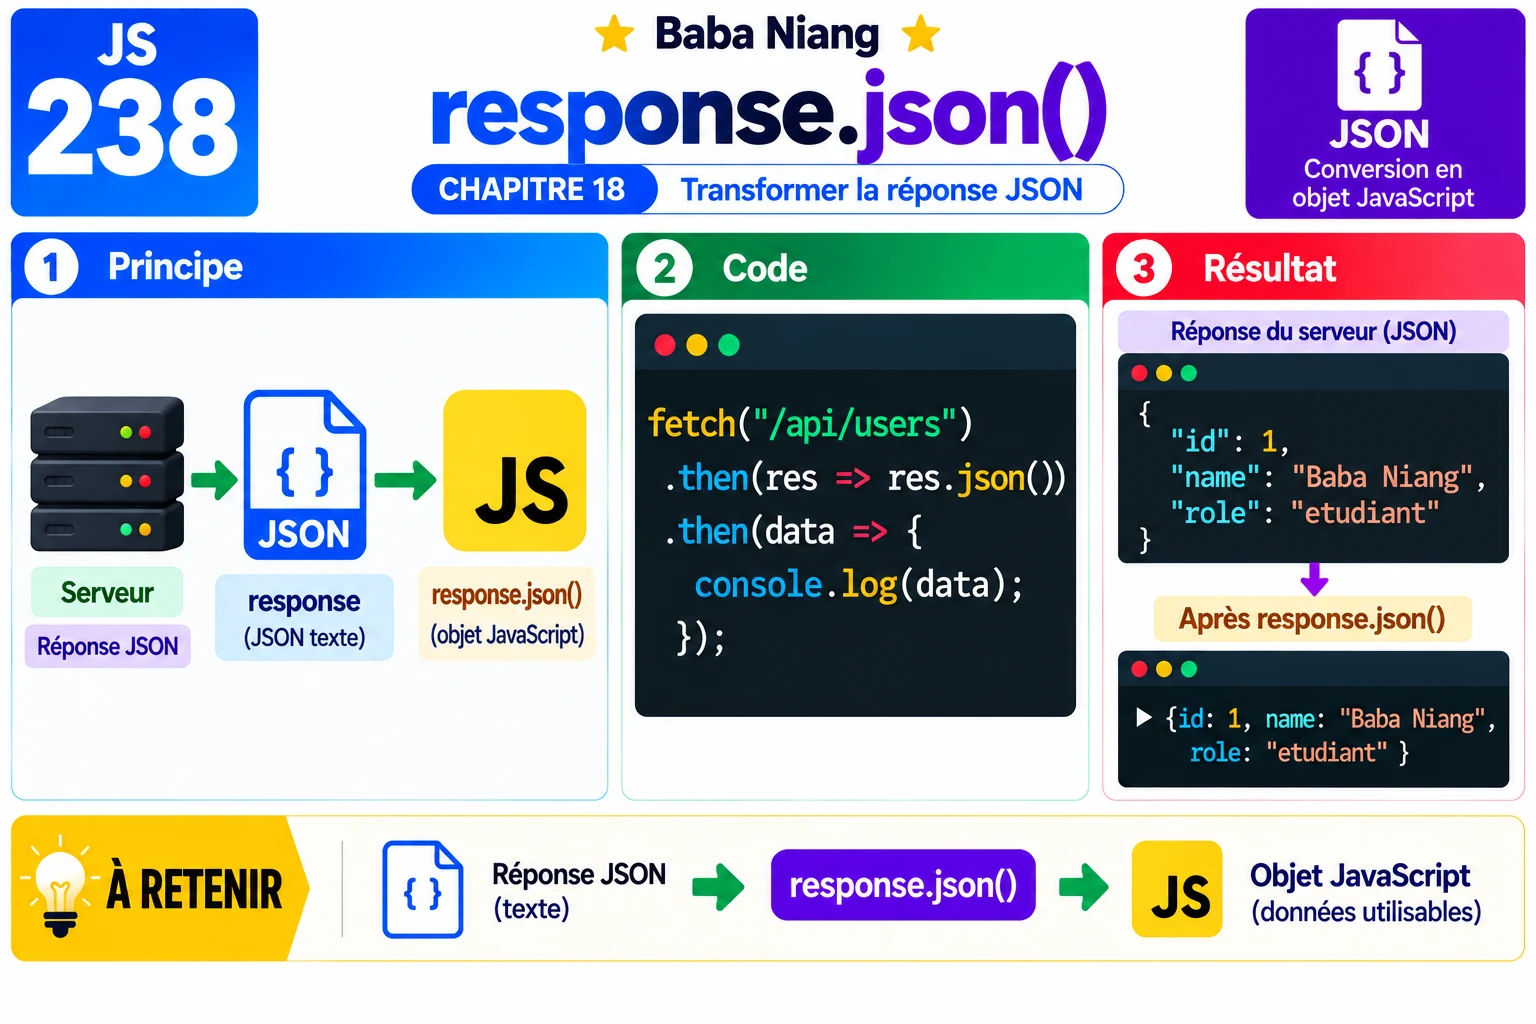The height and width of the screenshot is (1024, 1536).
Task: Select the outlined braces file icon in the bottom bar
Action: 423,889
